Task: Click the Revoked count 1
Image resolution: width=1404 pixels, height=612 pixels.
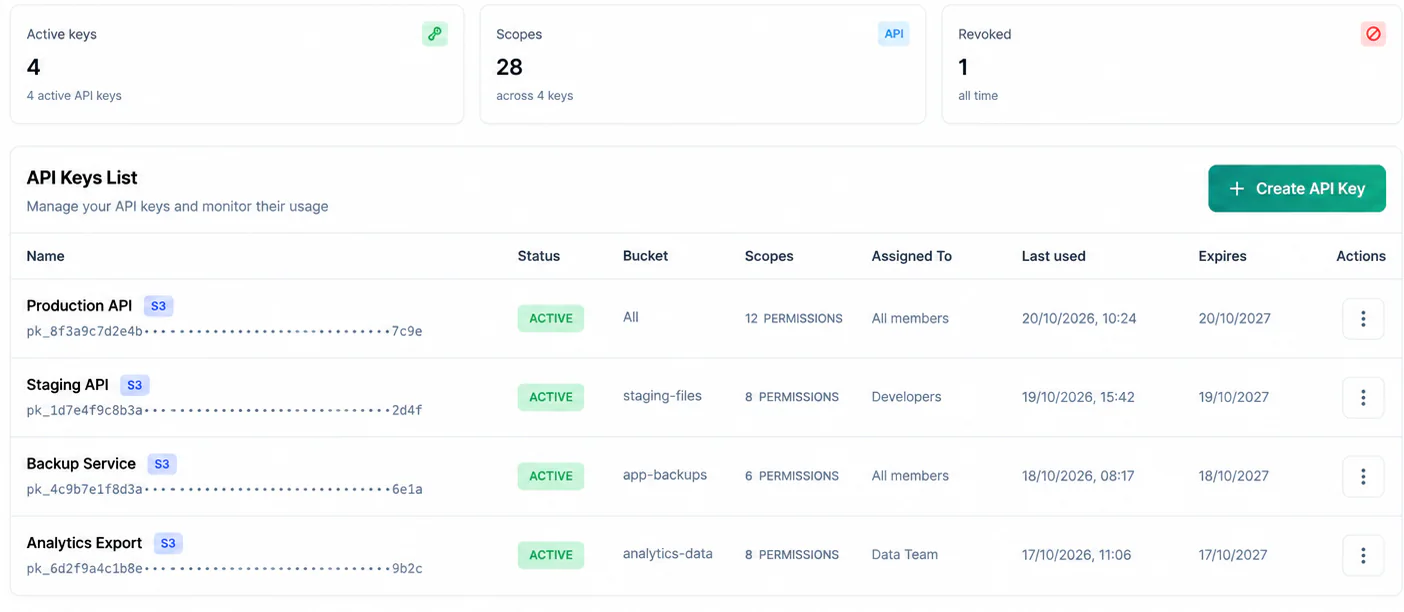Action: pyautogui.click(x=963, y=67)
